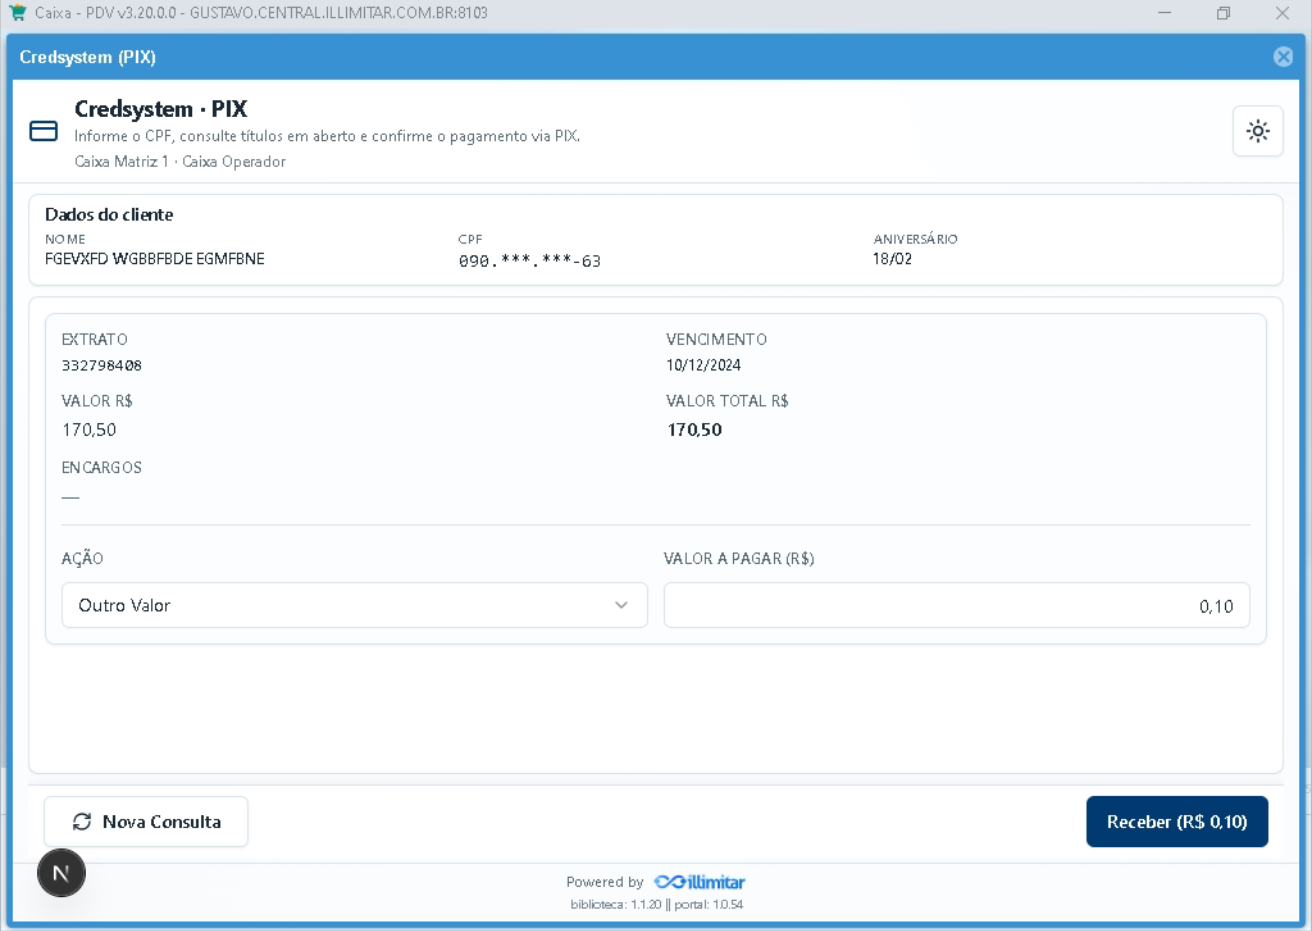Minimize the Caixa PDV window
This screenshot has width=1312, height=931.
tap(1165, 13)
